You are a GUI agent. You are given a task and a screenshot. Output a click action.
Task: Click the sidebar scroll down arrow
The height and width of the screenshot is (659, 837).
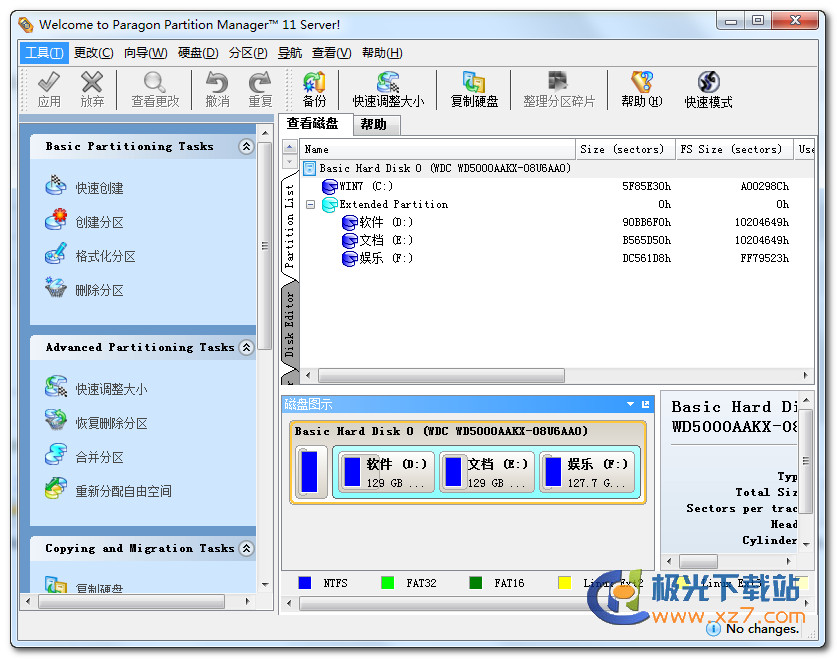(x=265, y=585)
